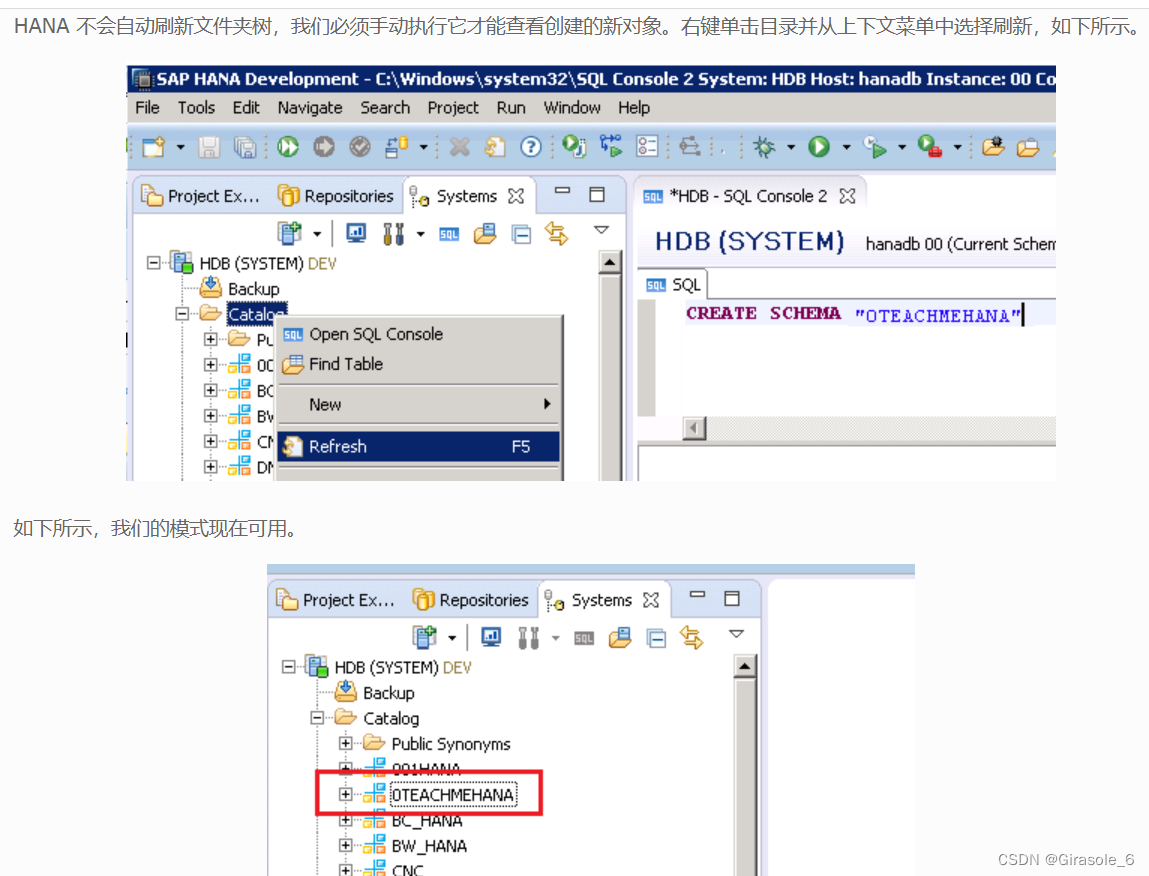The width and height of the screenshot is (1149, 876).
Task: Switch to Repositories tab in first screenshot
Action: tap(336, 196)
